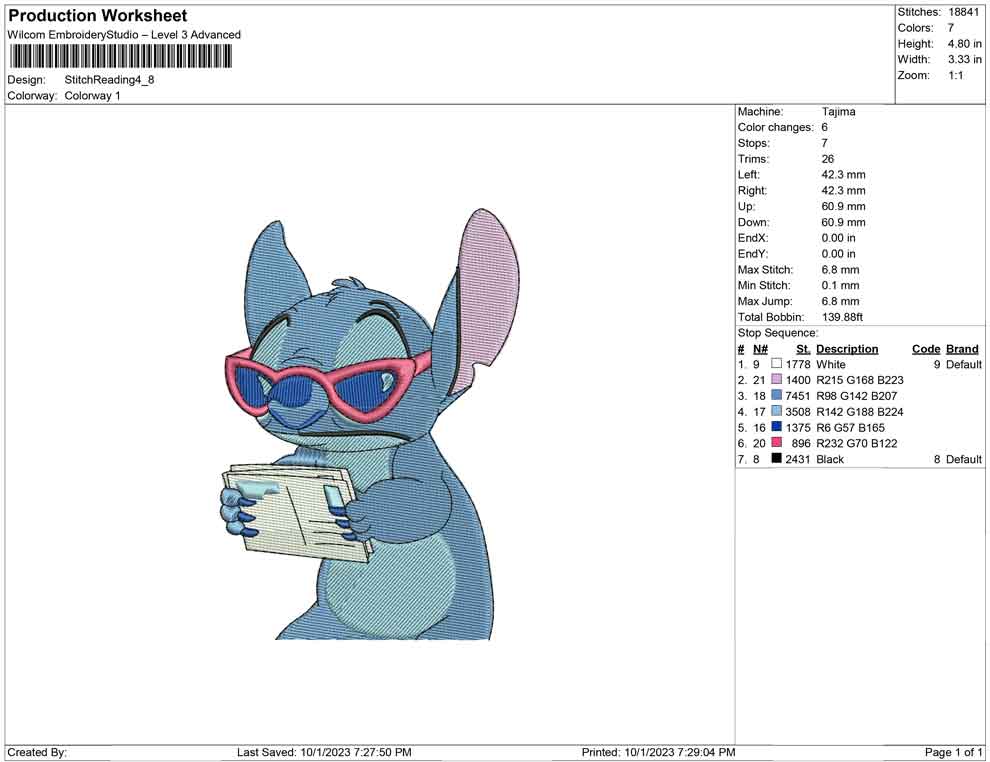Click the Machine value 'Tajima'
Screen dimensions: 990x762
click(x=838, y=112)
